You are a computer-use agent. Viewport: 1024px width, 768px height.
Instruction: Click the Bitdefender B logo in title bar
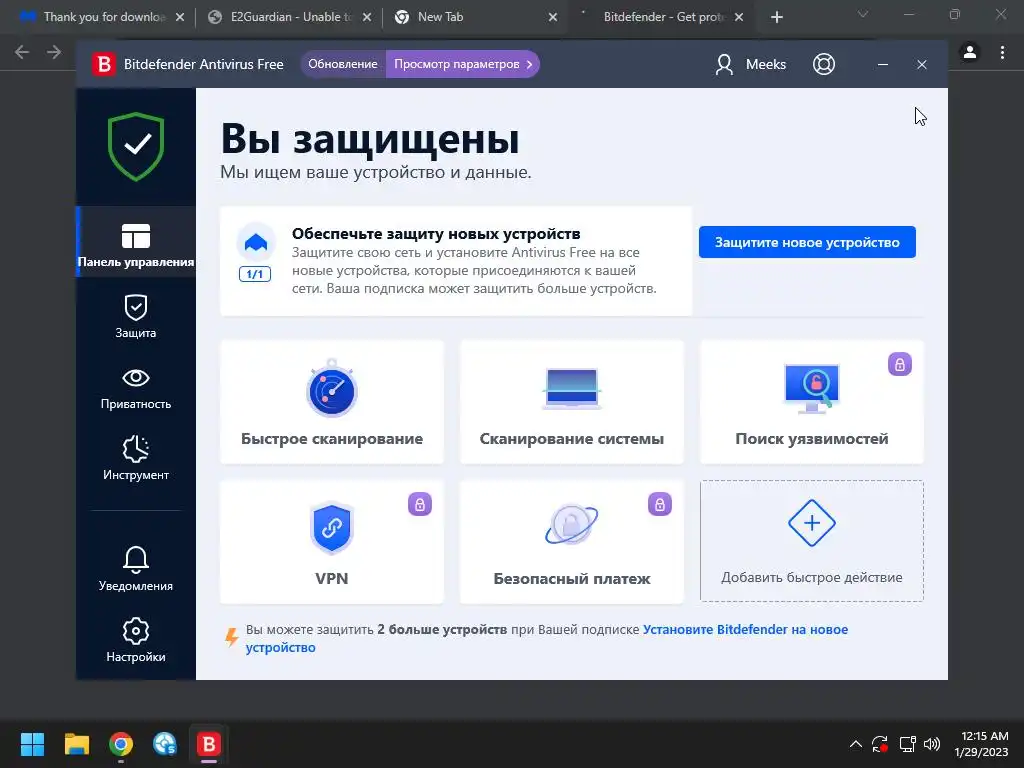pos(103,64)
